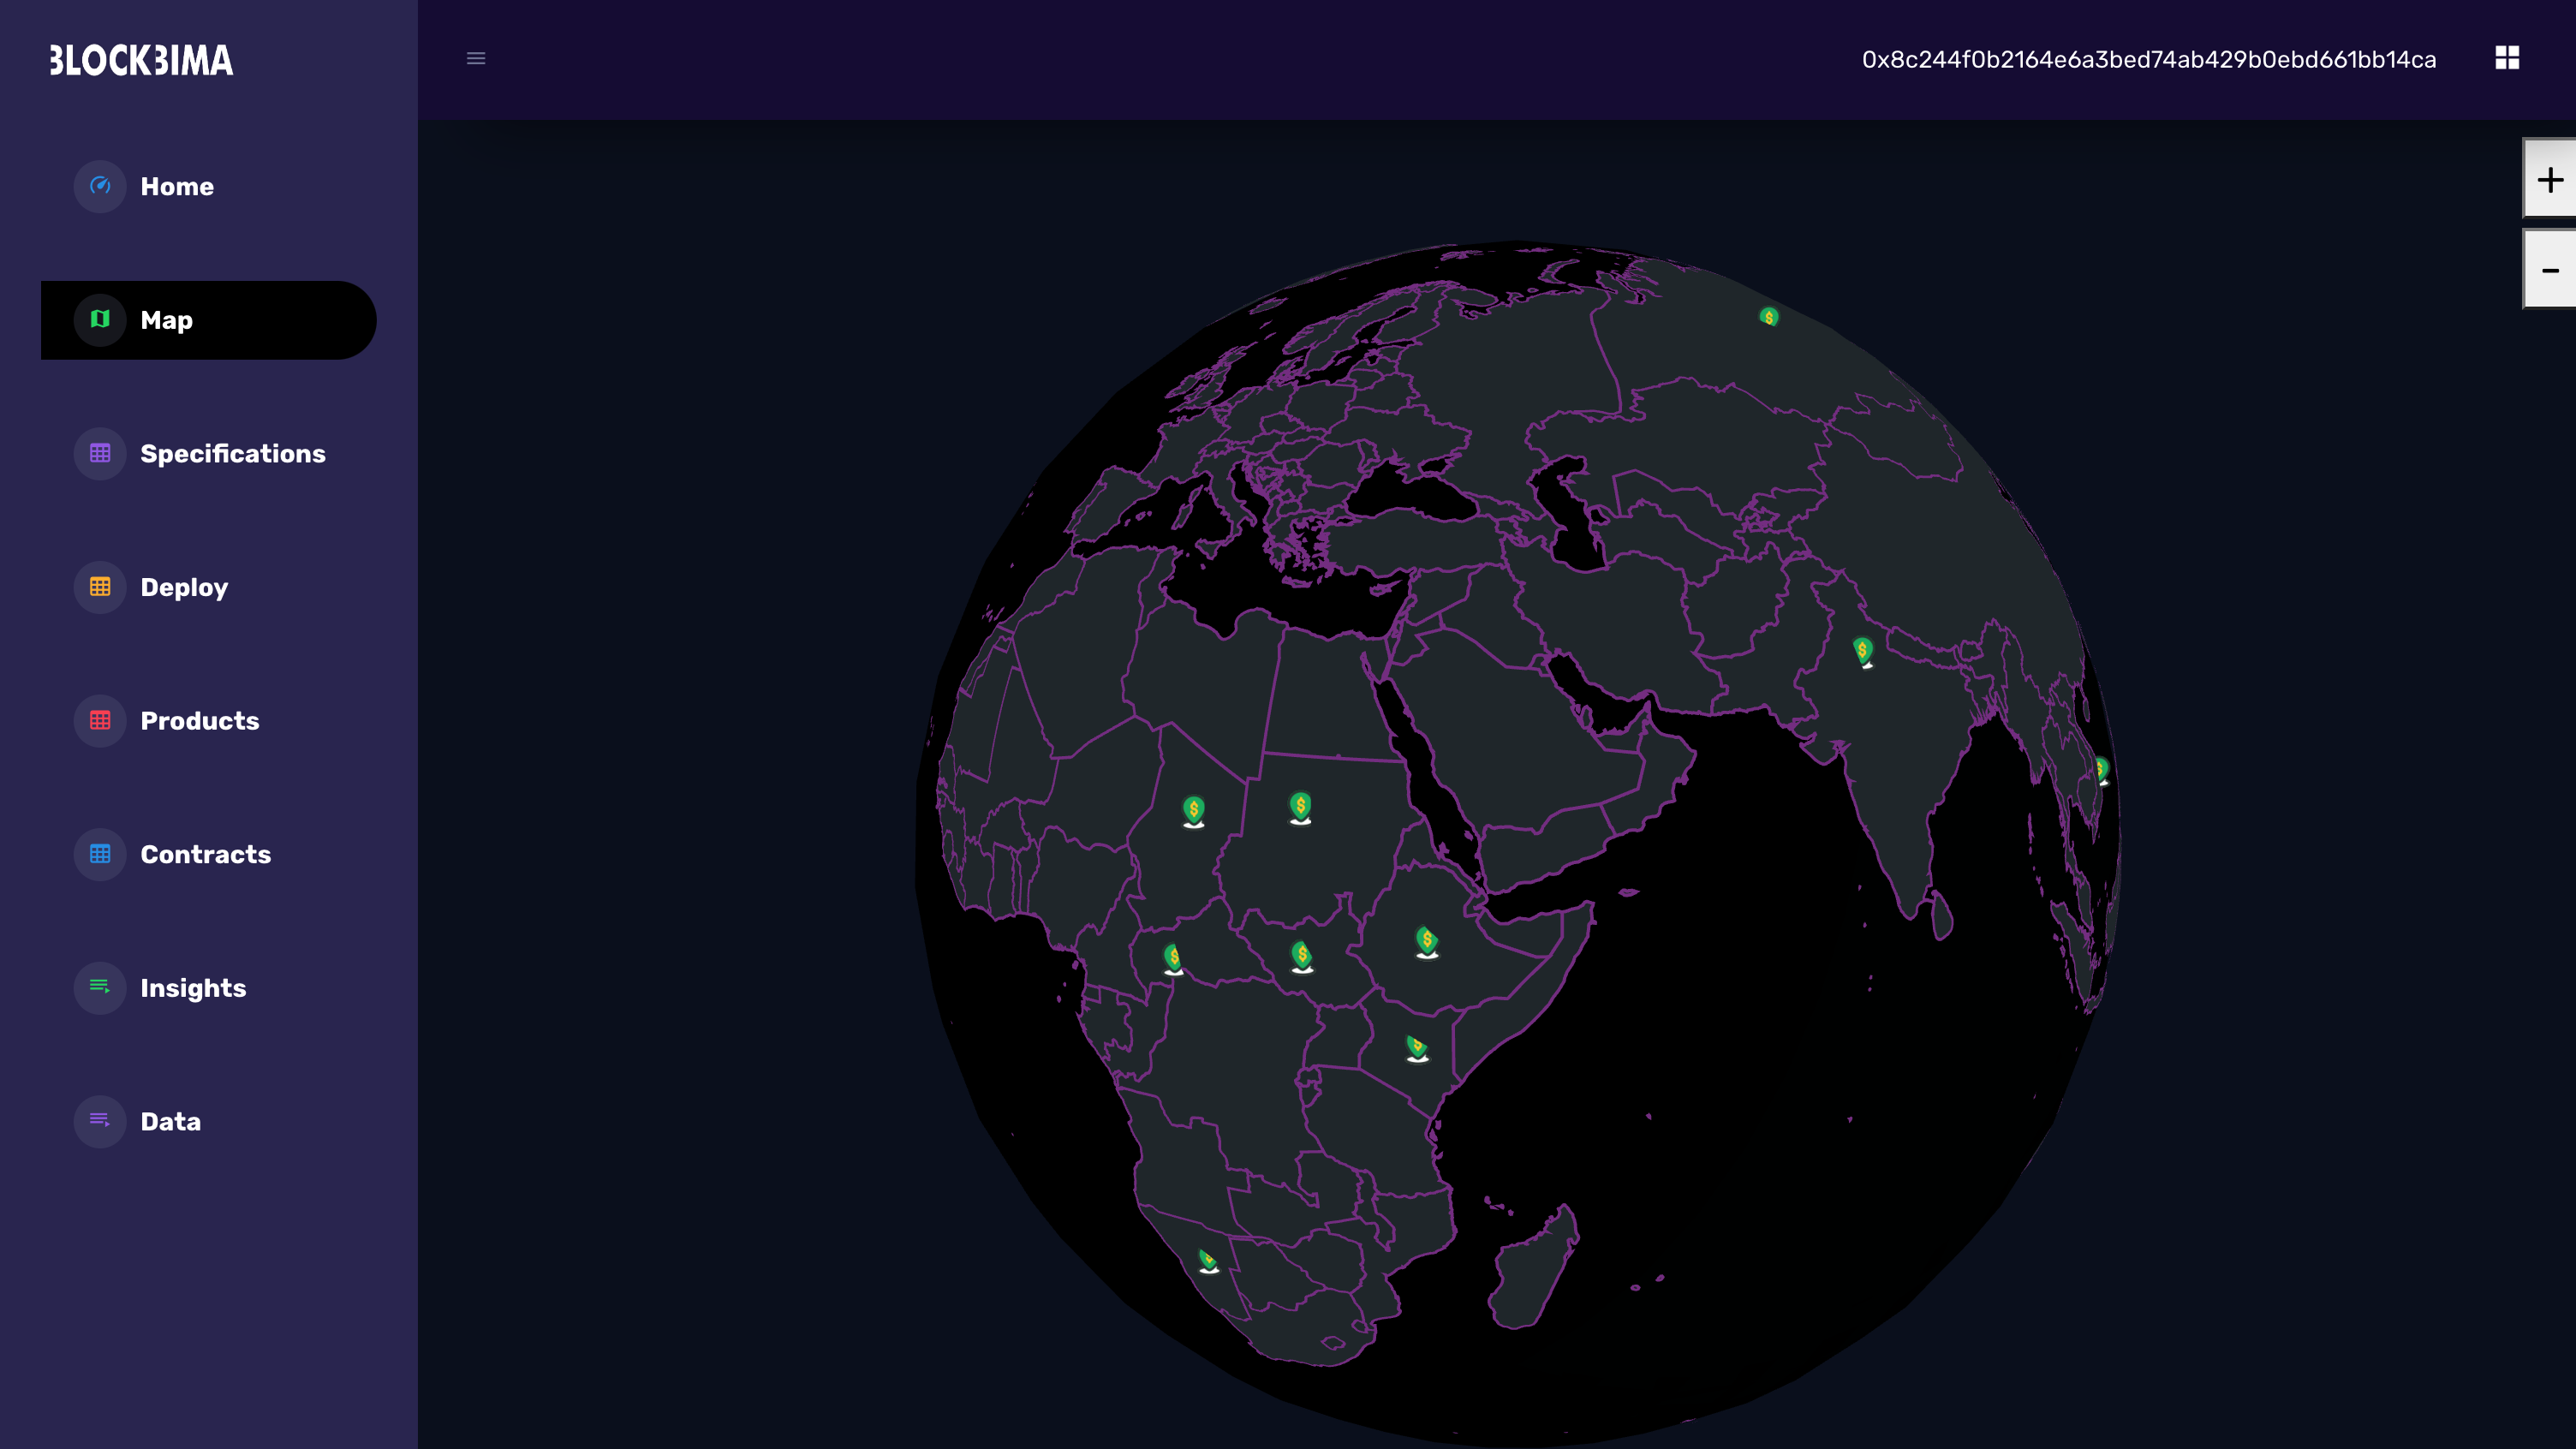This screenshot has height=1449, width=2576.
Task: Click the dollar marker in Namibia
Action: tap(1208, 1260)
